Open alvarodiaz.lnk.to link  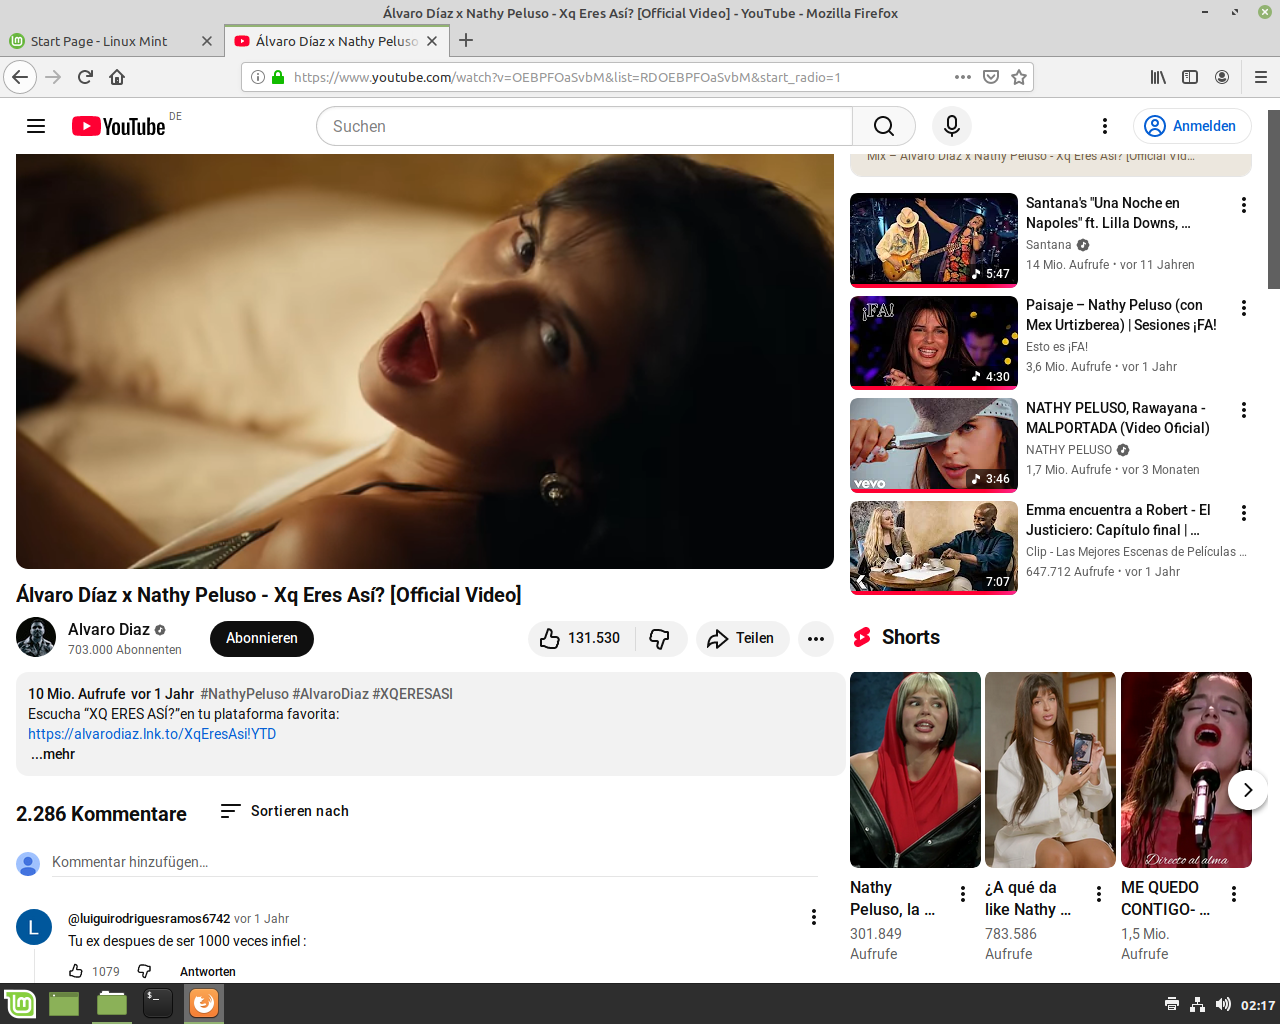(x=152, y=734)
